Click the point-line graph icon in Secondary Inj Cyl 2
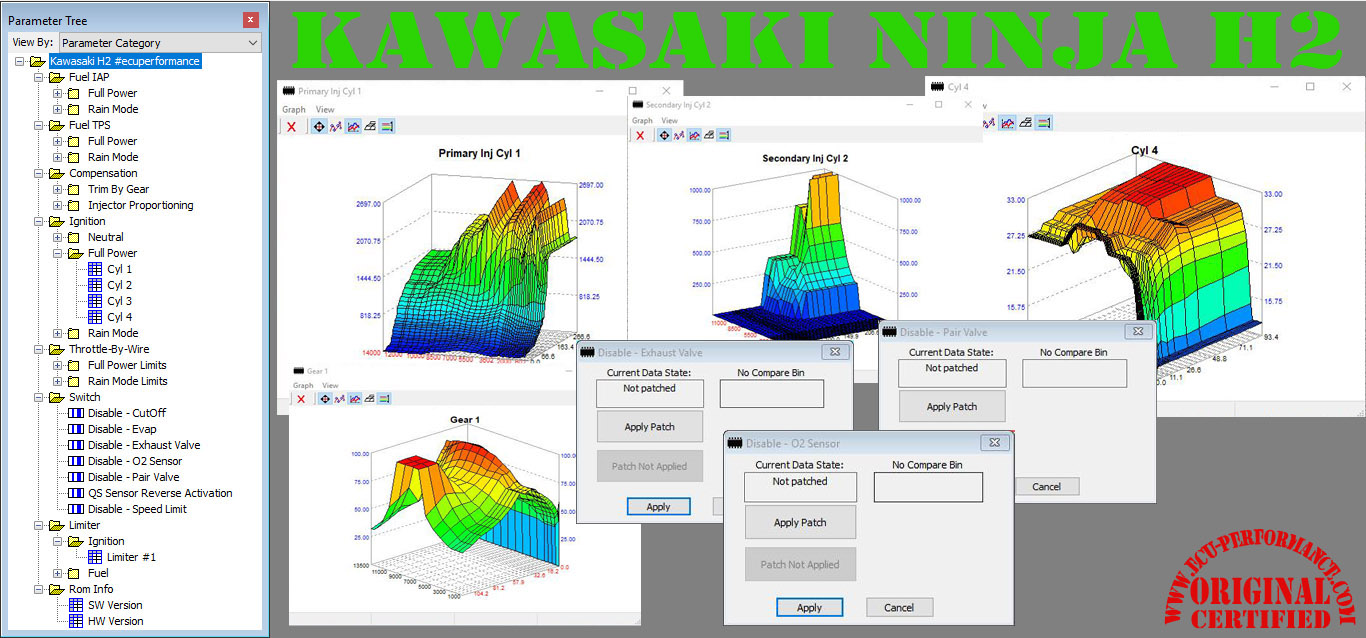The image size is (1366, 638). 679,135
